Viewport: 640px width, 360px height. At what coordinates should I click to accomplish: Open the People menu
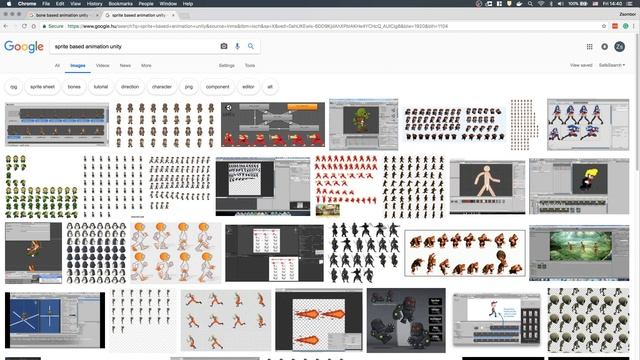point(146,4)
